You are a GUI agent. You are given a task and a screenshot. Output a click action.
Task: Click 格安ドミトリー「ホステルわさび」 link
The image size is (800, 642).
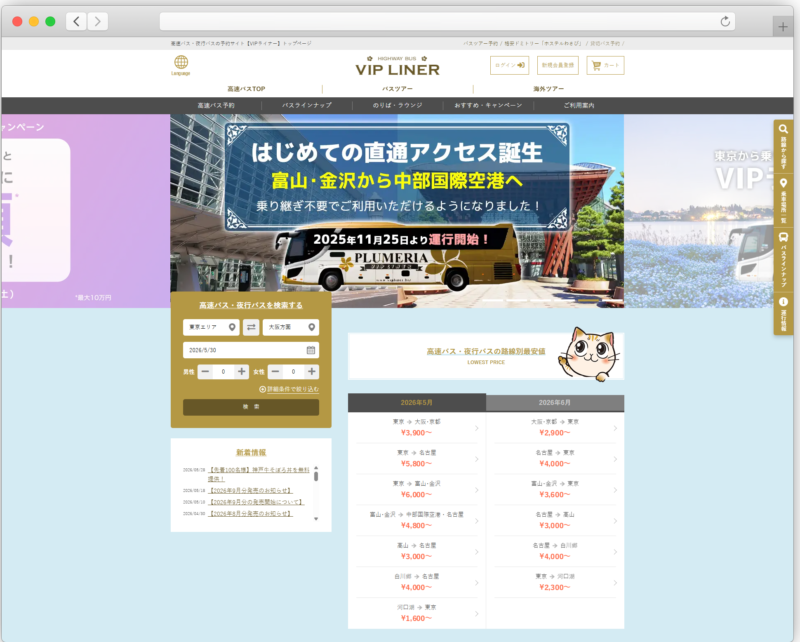542,43
